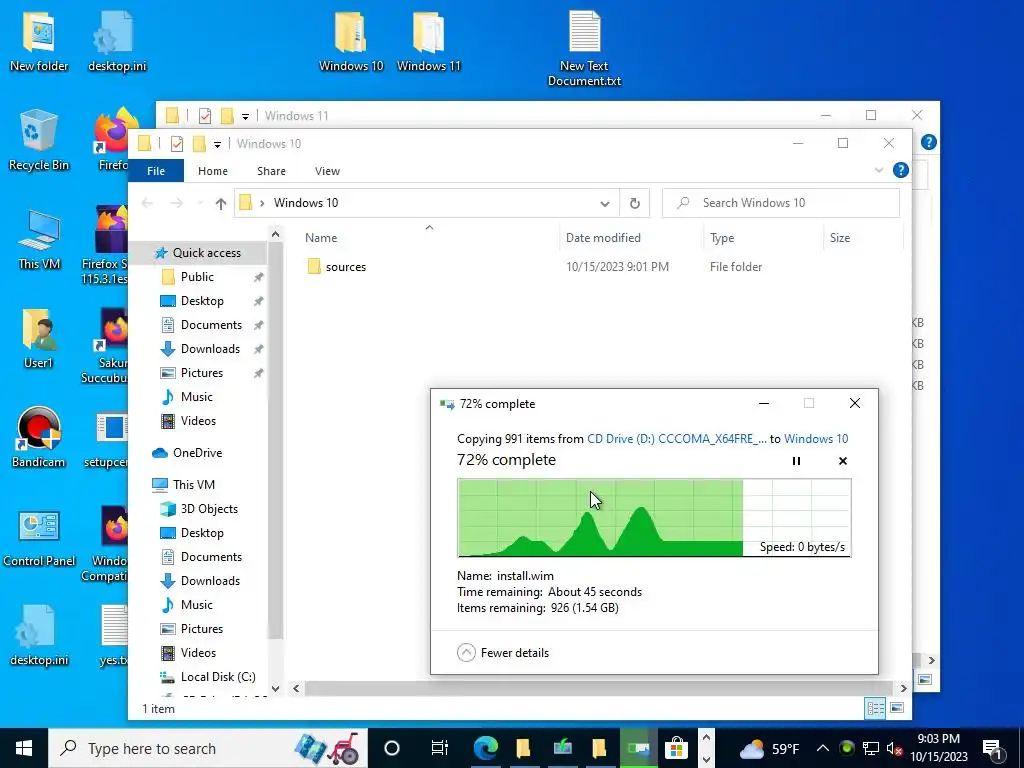Open the weather widget showing 59°F

coord(769,748)
